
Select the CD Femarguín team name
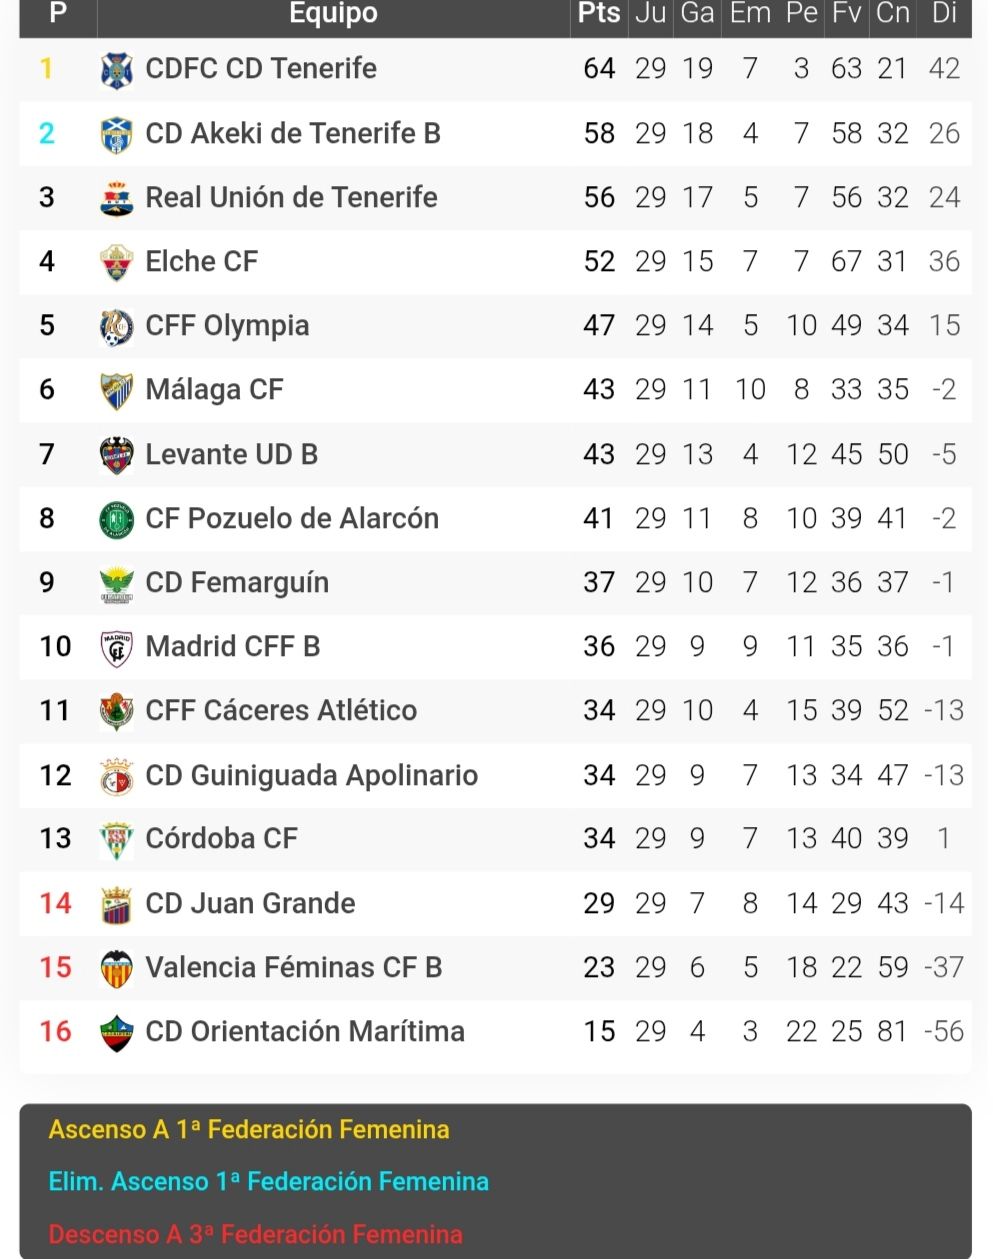point(237,582)
